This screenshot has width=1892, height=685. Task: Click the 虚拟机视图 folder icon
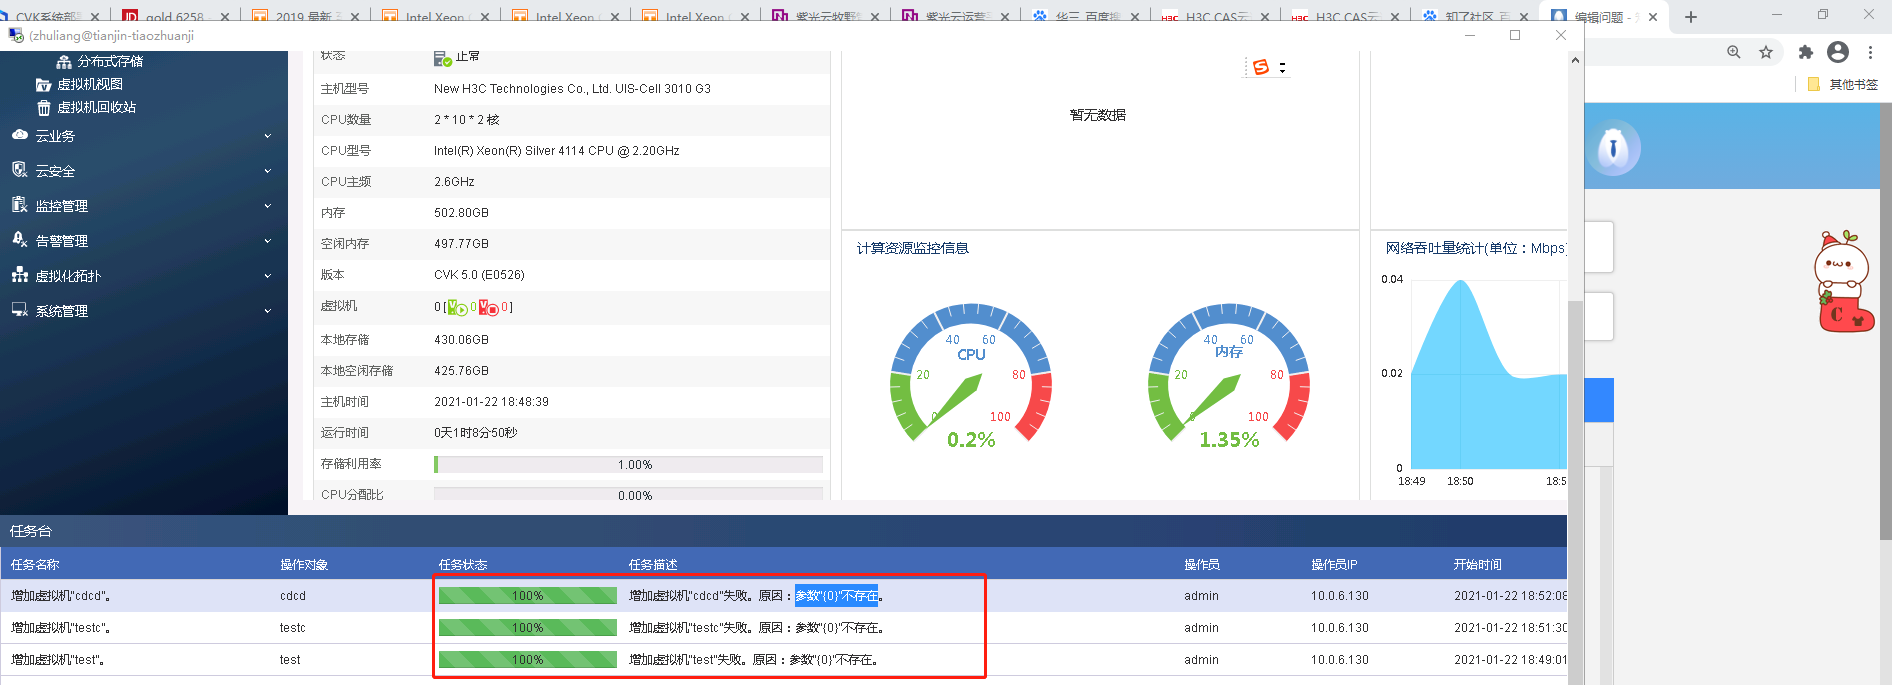[43, 85]
